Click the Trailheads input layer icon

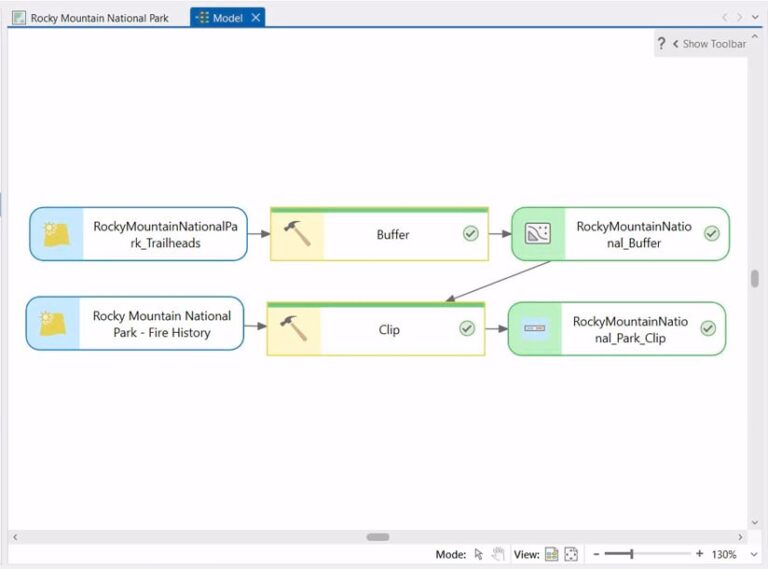(x=56, y=234)
